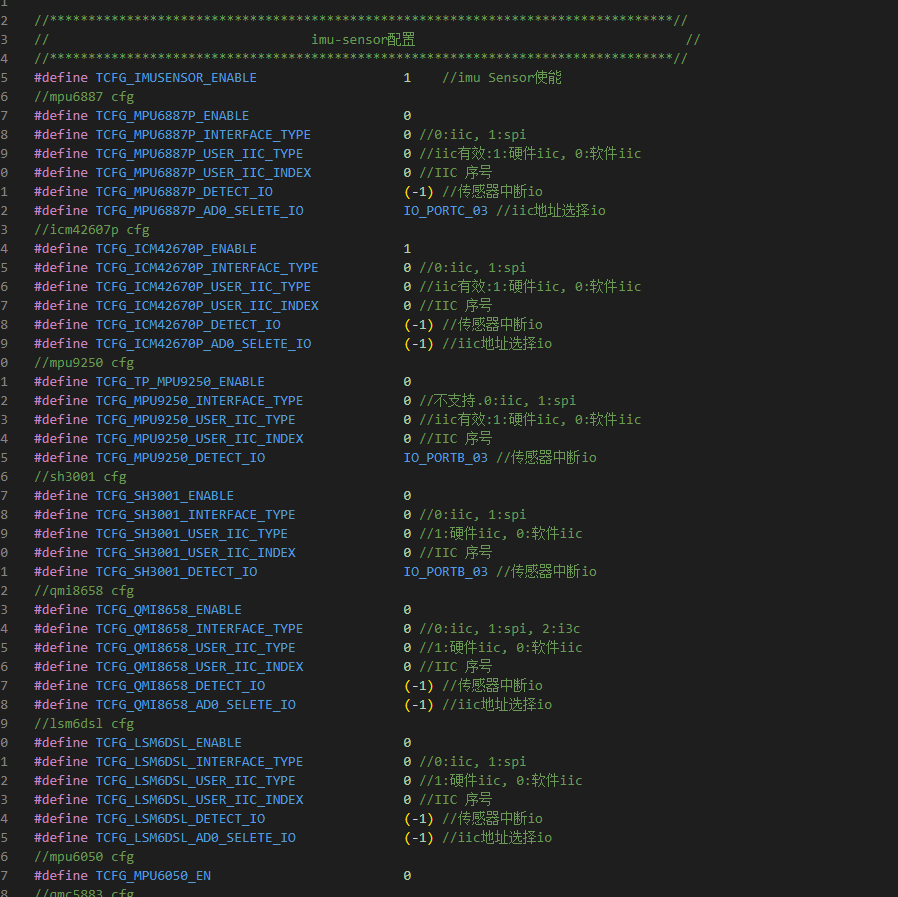
Task: Click IO_PORTB_03 on the TCFG_MPU9250_DETECT_IO line
Action: point(446,457)
